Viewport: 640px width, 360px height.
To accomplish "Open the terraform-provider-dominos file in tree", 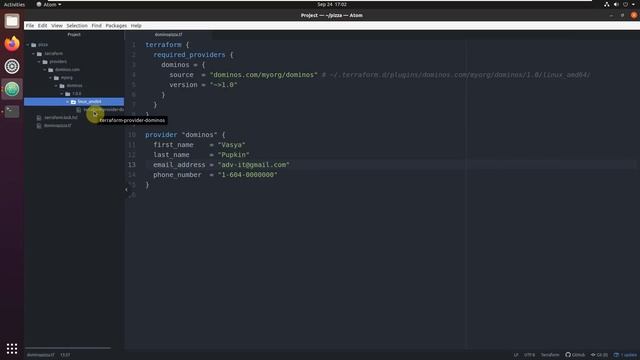I will coord(104,110).
